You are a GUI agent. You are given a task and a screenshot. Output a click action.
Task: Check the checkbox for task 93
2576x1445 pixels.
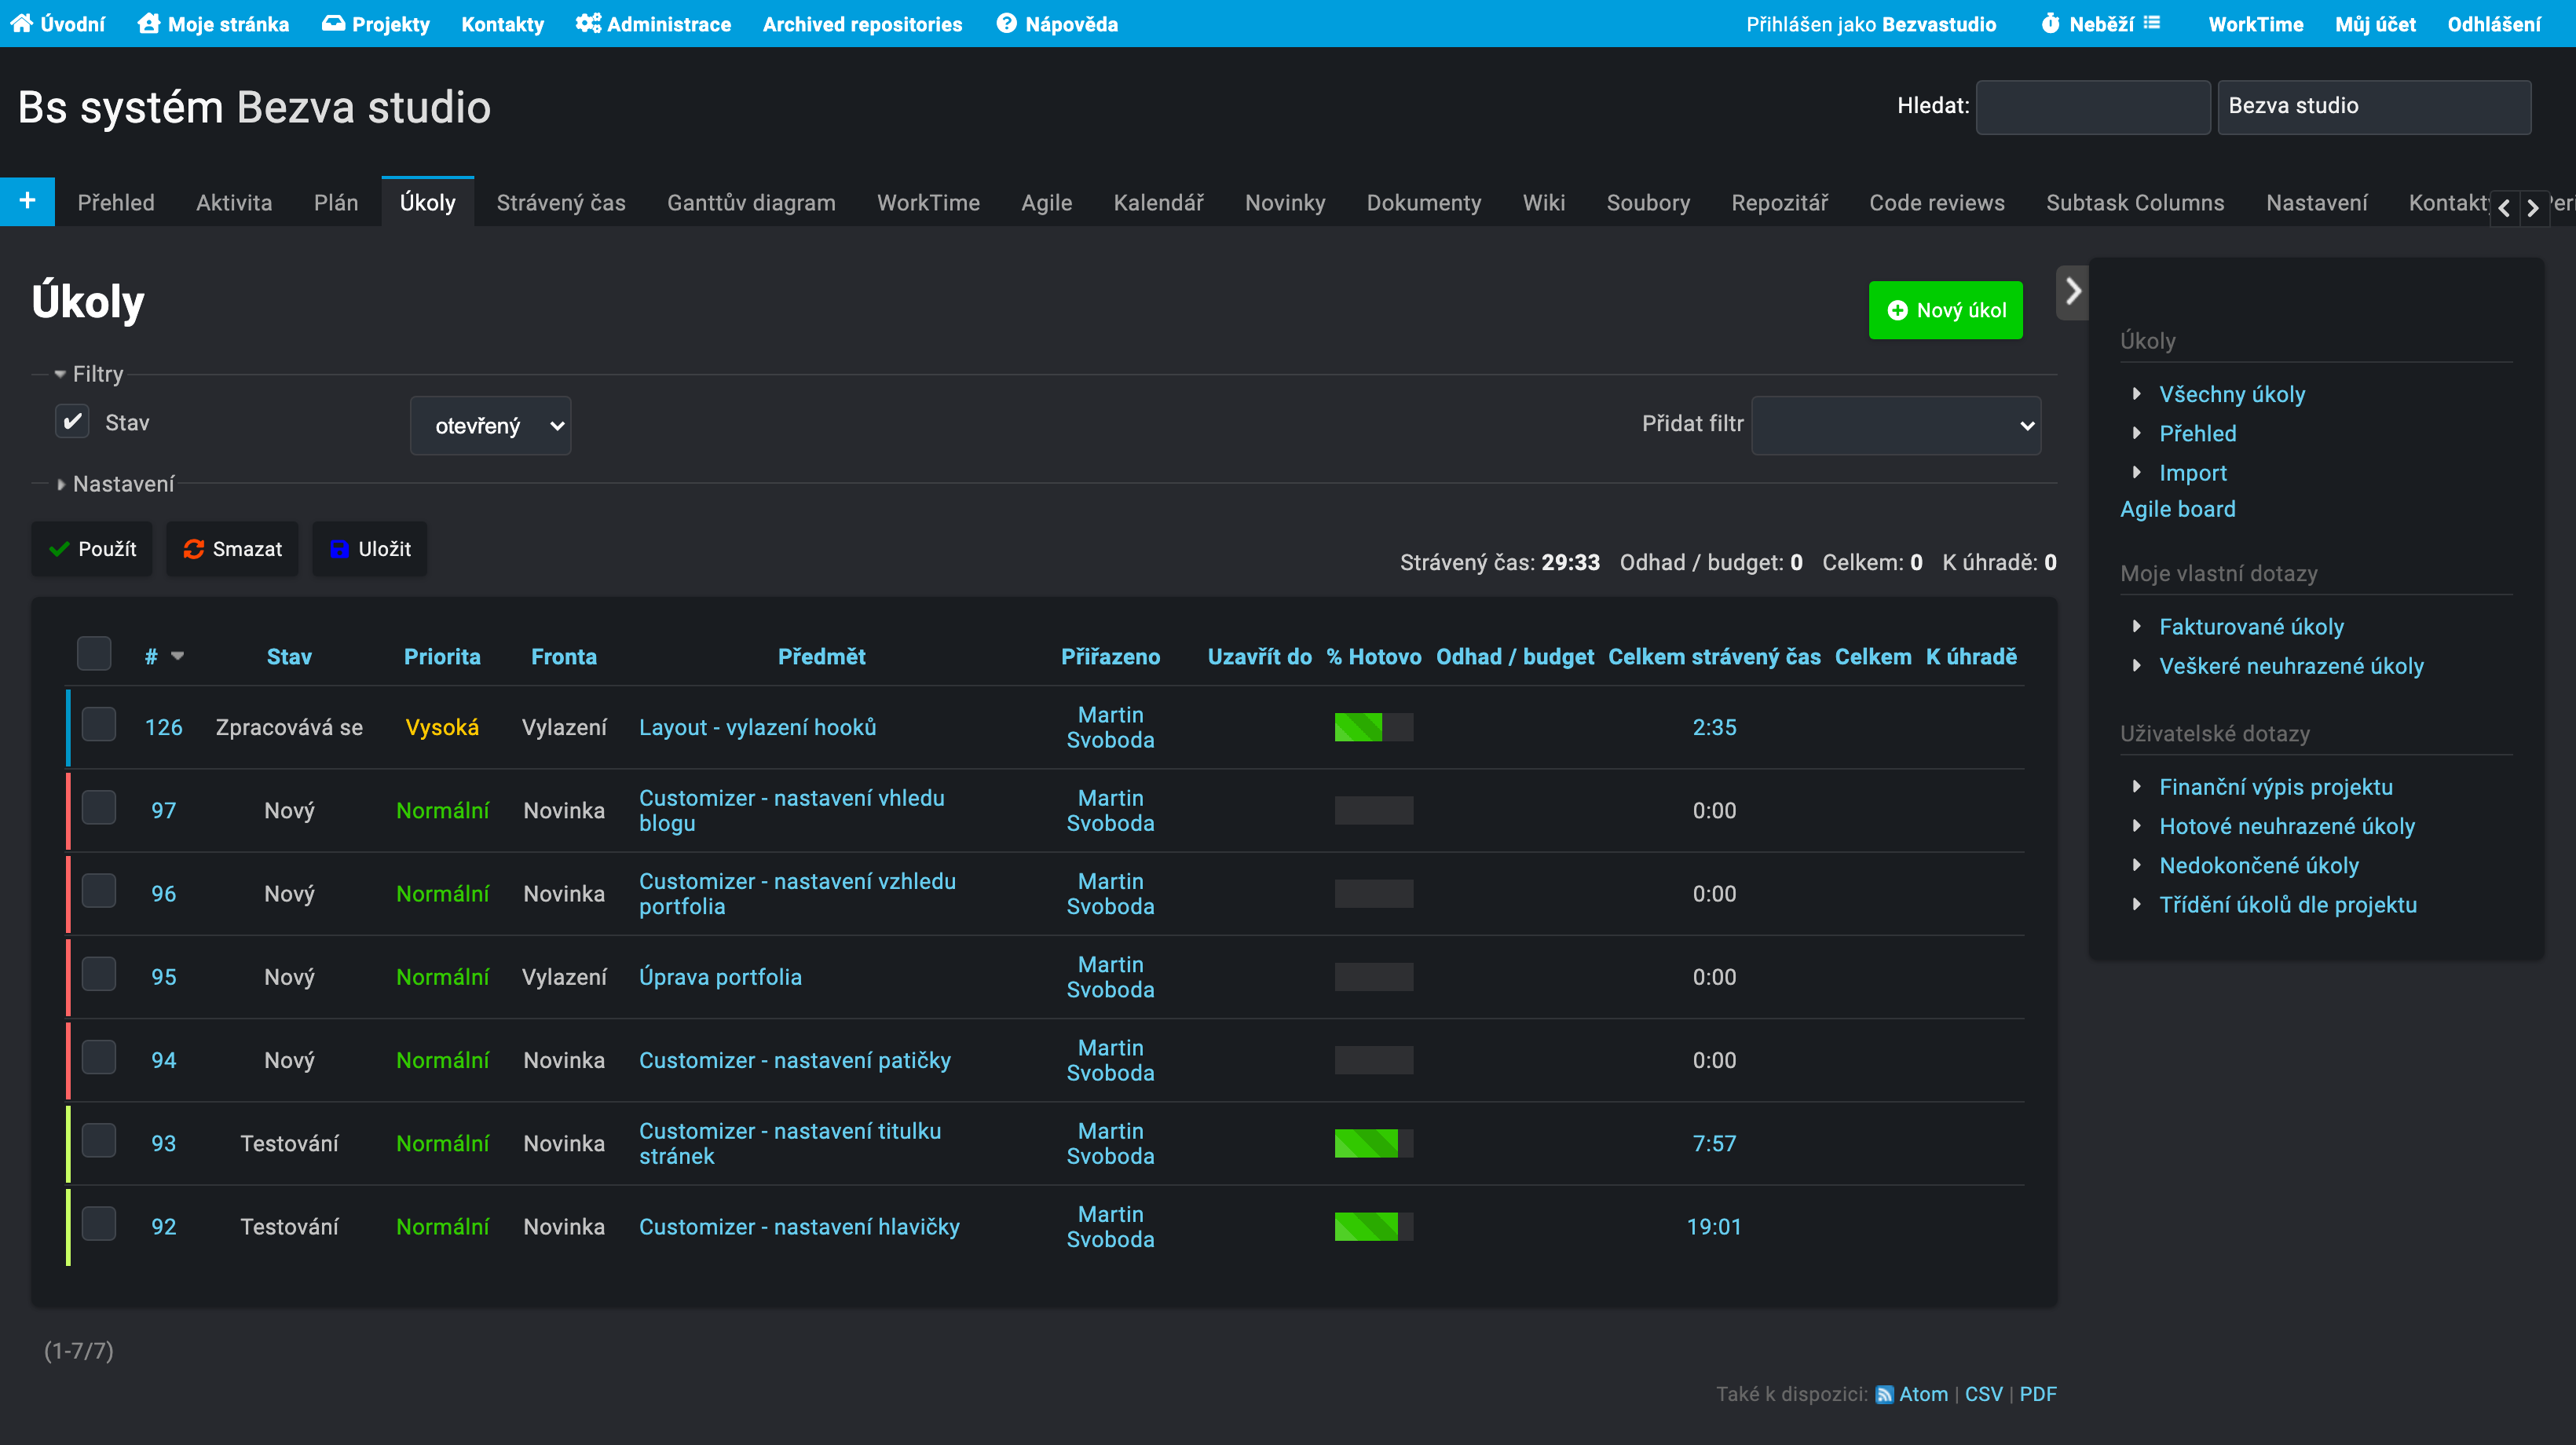[x=98, y=1140]
